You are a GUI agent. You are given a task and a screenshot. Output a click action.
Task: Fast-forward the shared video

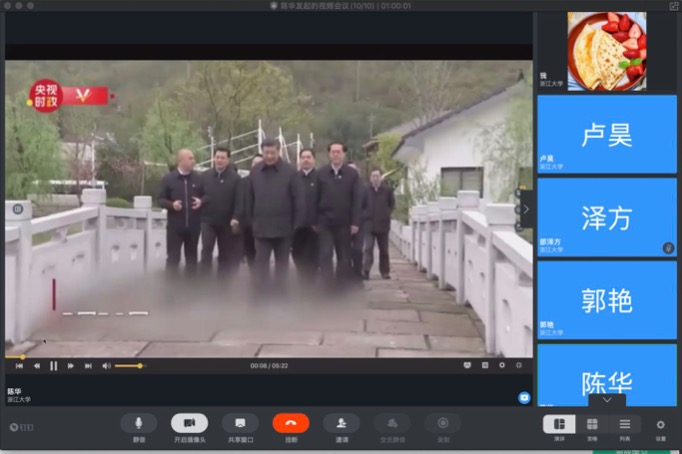pos(70,366)
